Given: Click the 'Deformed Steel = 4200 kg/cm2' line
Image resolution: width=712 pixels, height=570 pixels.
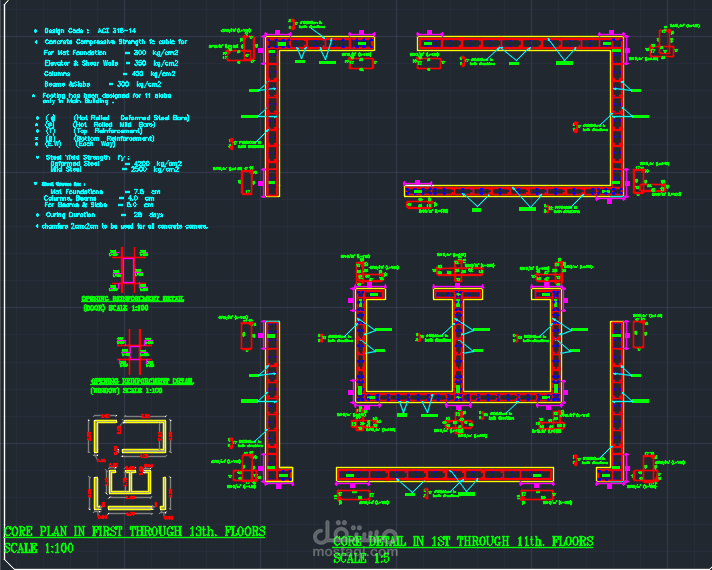Looking at the screenshot, I should (116, 164).
